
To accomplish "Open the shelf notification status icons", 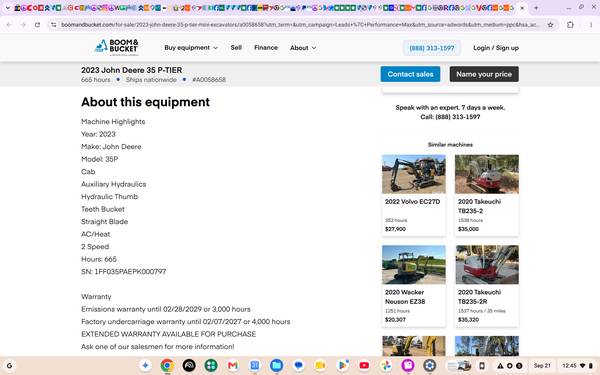I will coord(510,365).
